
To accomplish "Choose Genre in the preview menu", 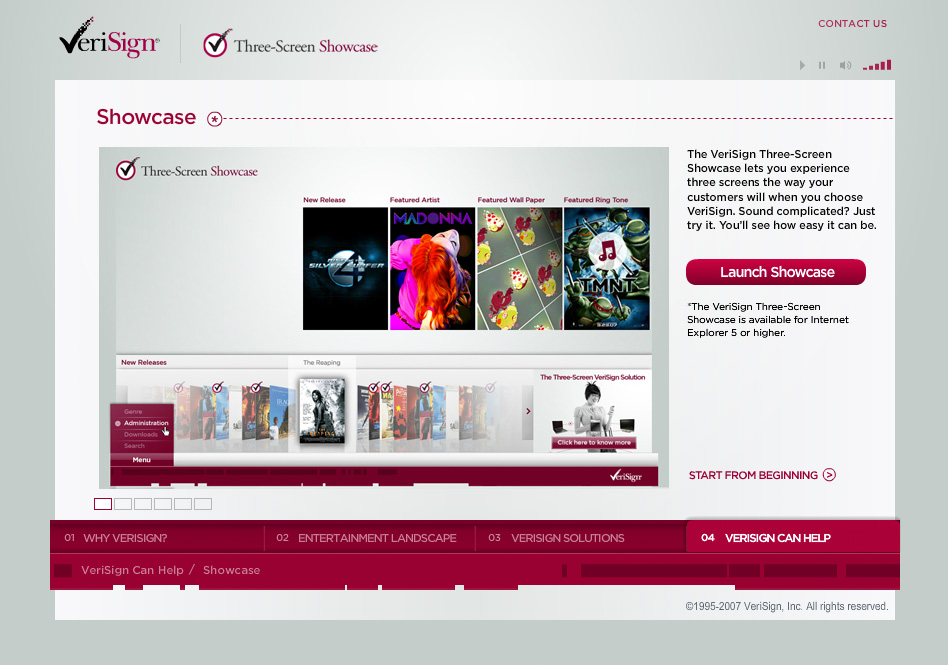I will click(133, 412).
